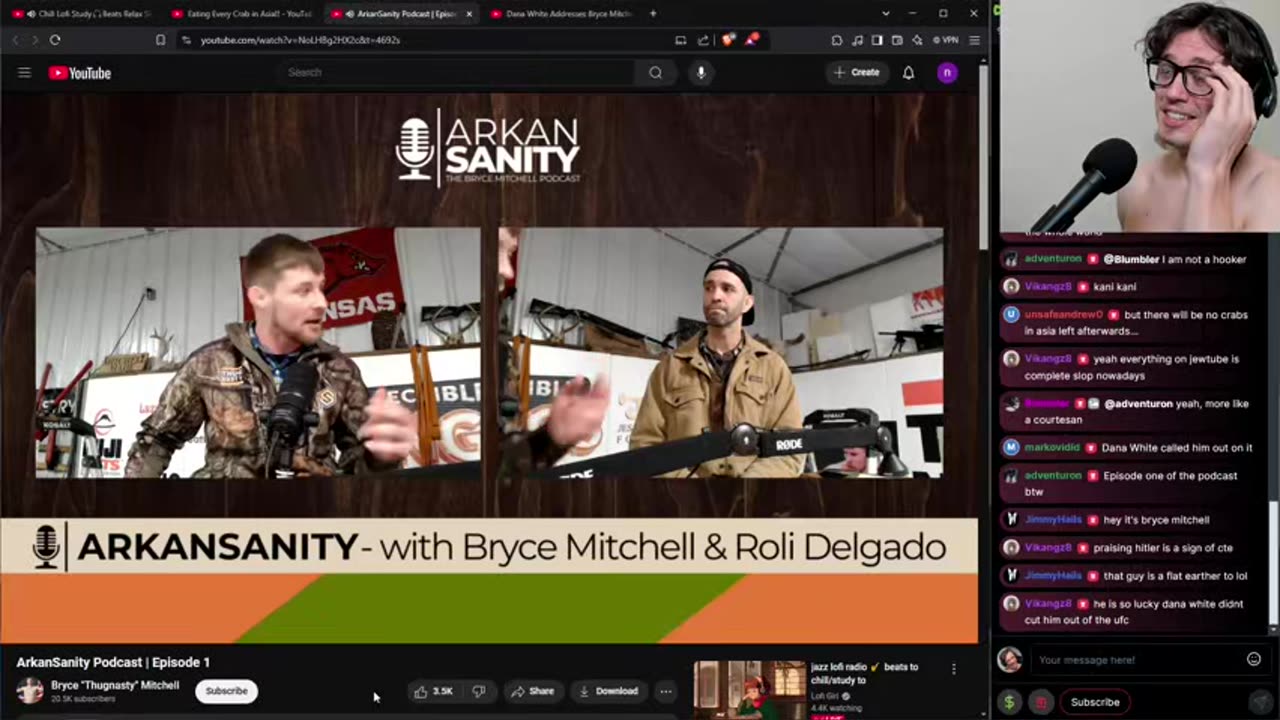Click the ArkanSanity video player area
This screenshot has width=1280, height=720.
489,368
